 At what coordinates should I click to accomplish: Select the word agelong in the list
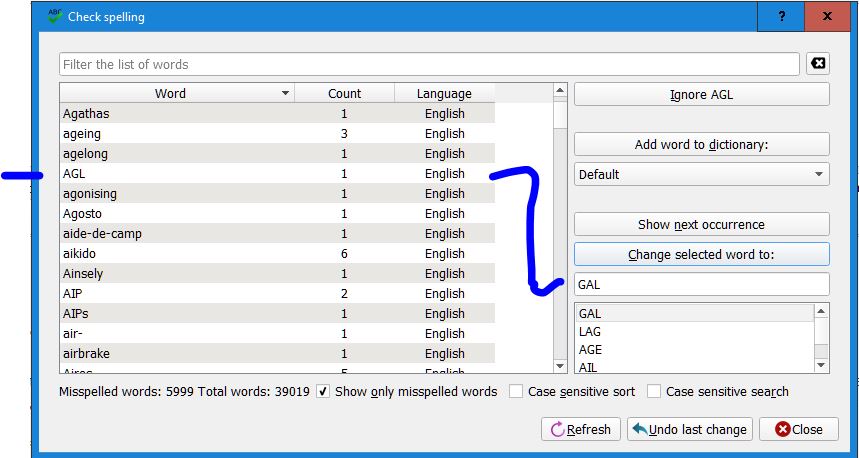[85, 153]
